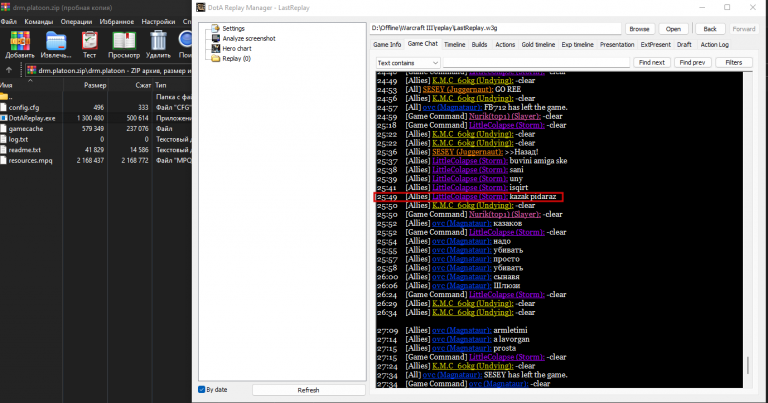
Task: Open the Избранное menu in WinRAR
Action: click(117, 22)
